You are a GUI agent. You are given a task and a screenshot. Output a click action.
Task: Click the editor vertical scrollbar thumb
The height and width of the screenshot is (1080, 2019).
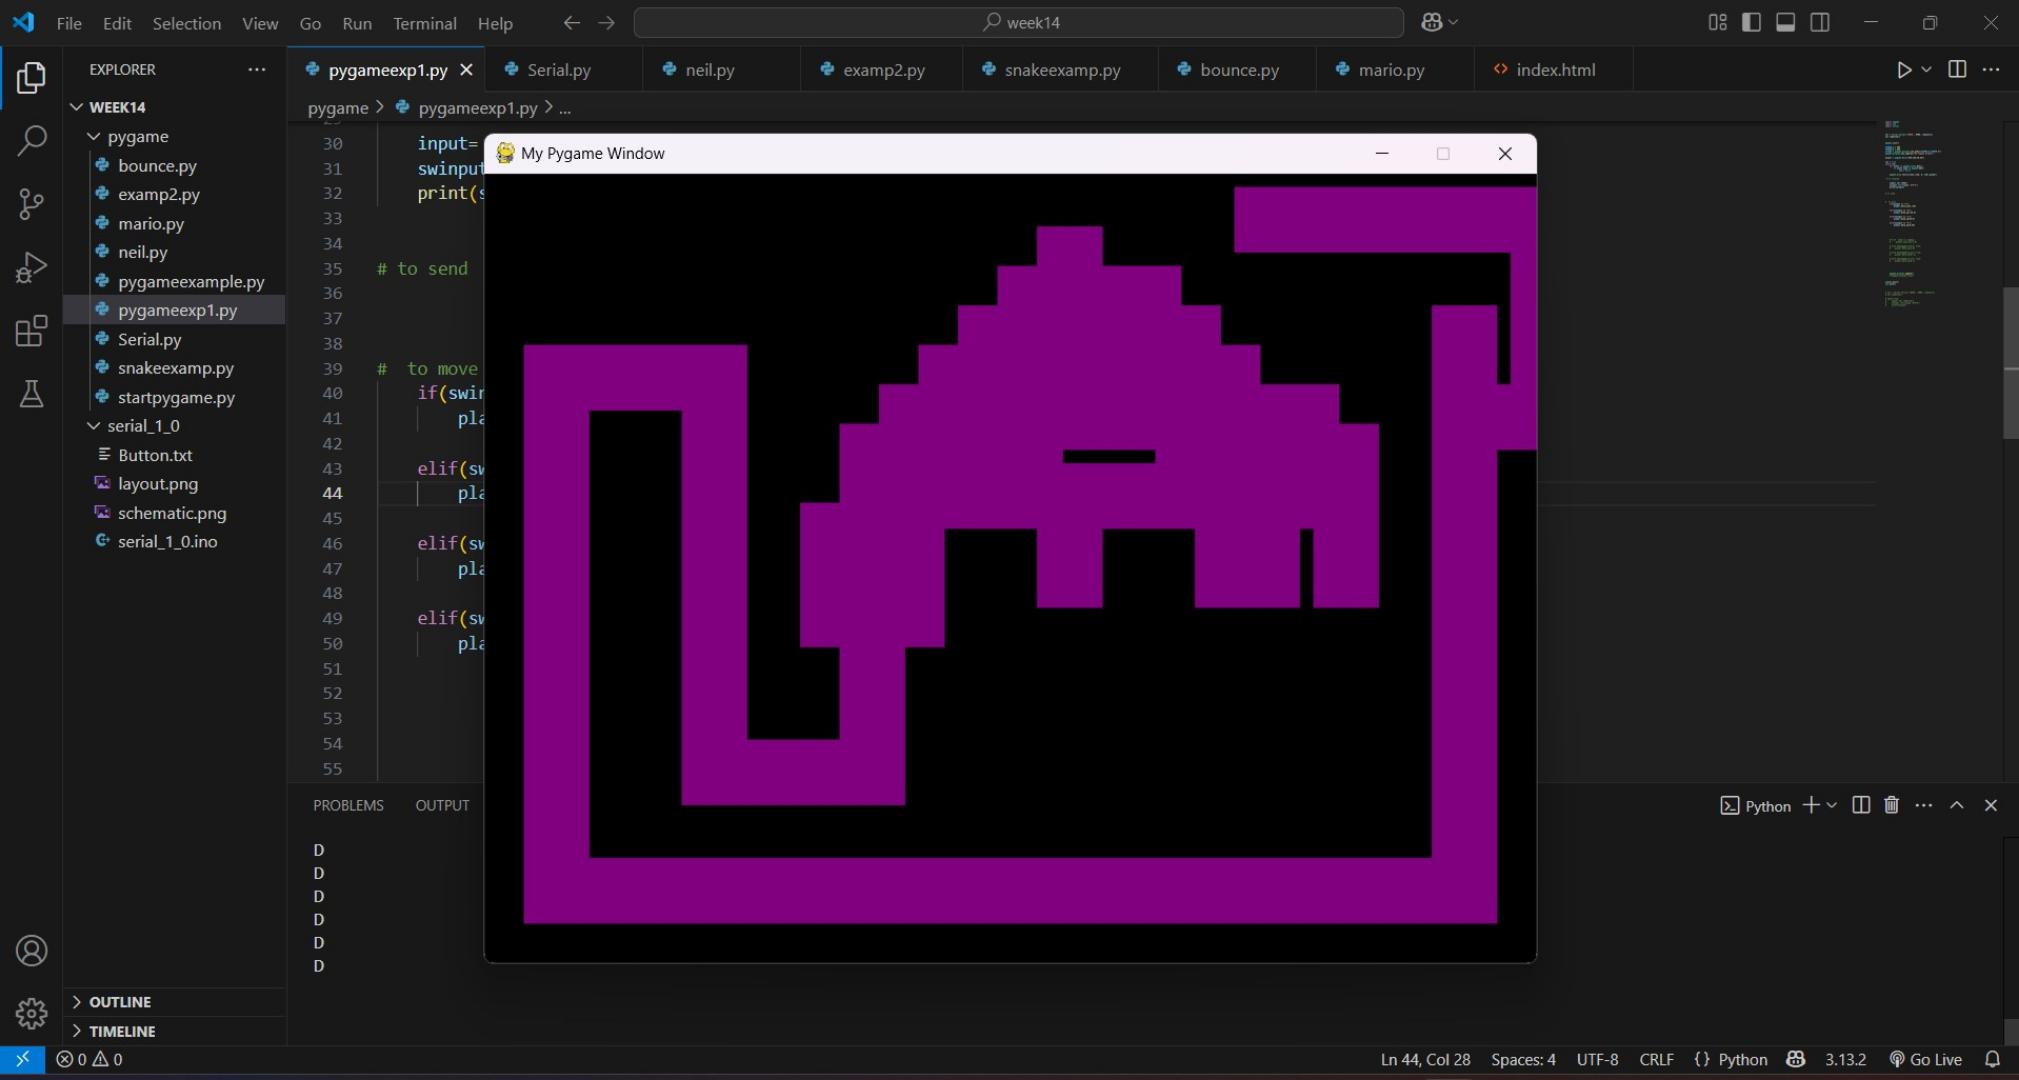[x=2010, y=363]
